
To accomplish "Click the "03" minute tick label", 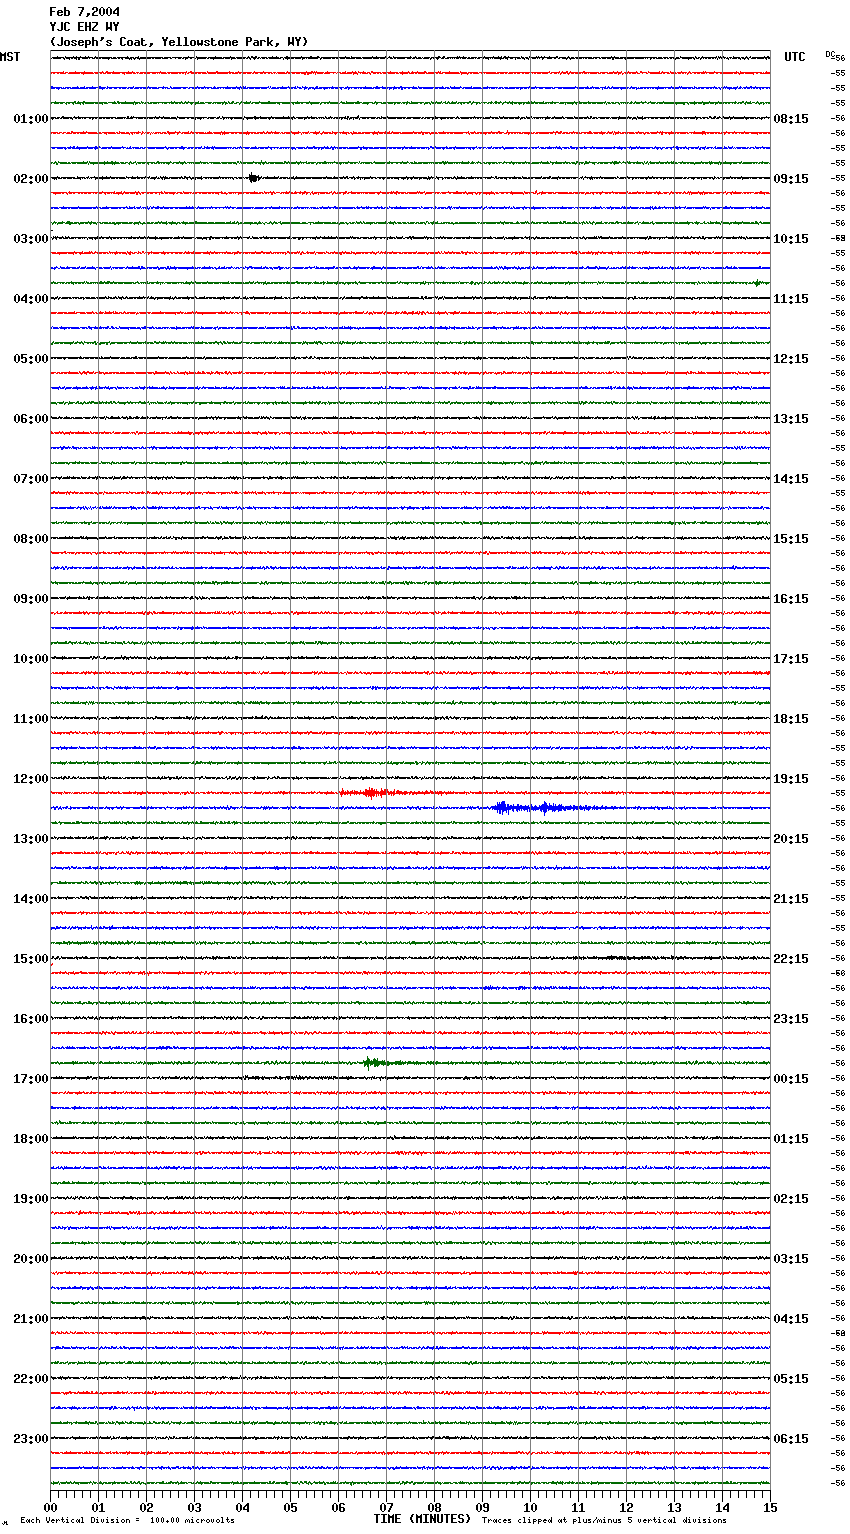I will (x=195, y=1507).
